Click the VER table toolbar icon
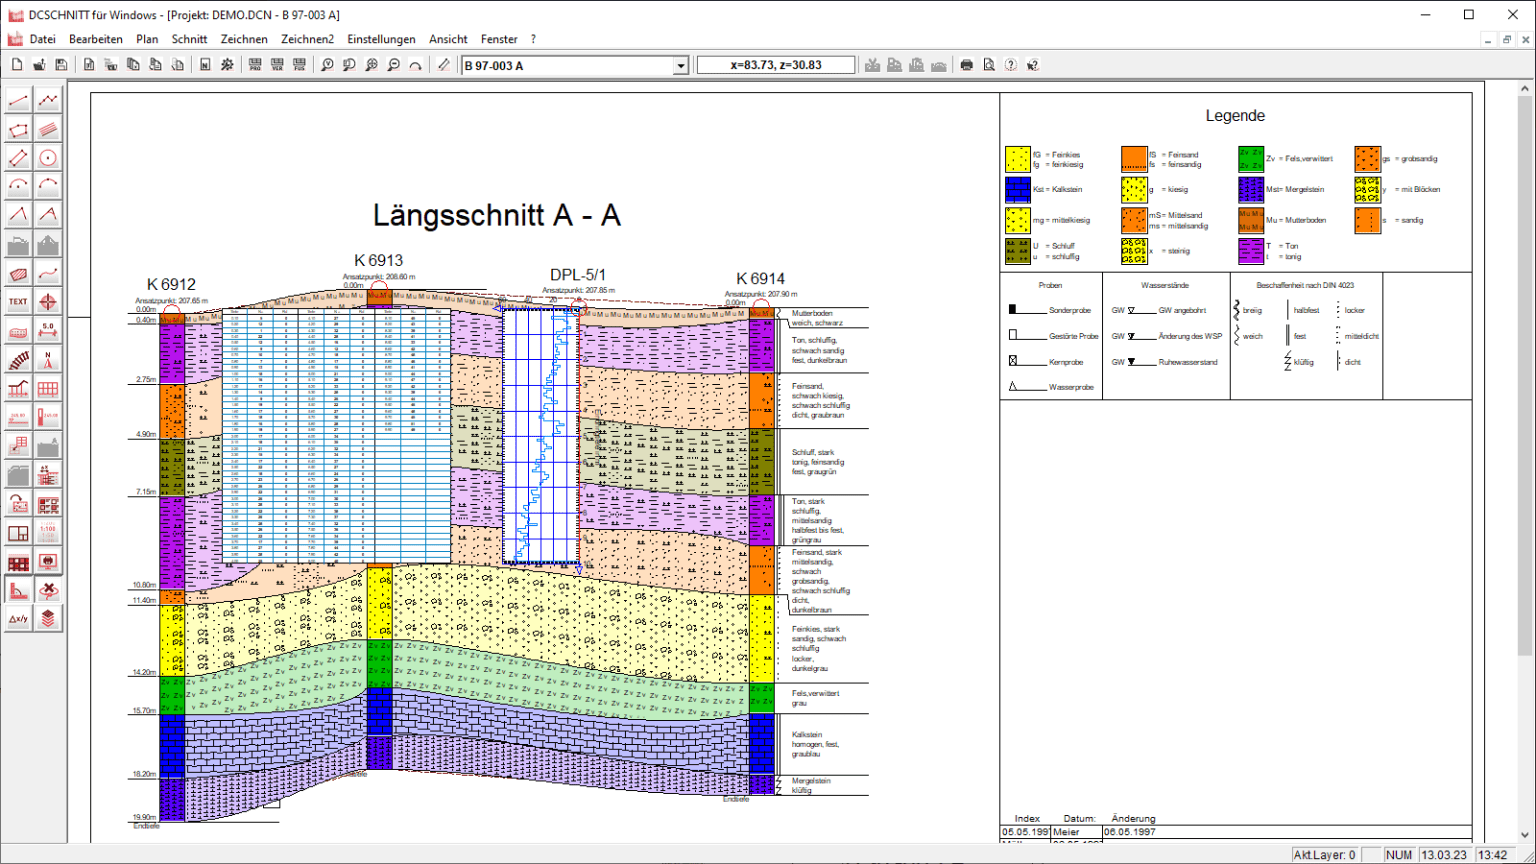Image resolution: width=1536 pixels, height=864 pixels. click(277, 65)
